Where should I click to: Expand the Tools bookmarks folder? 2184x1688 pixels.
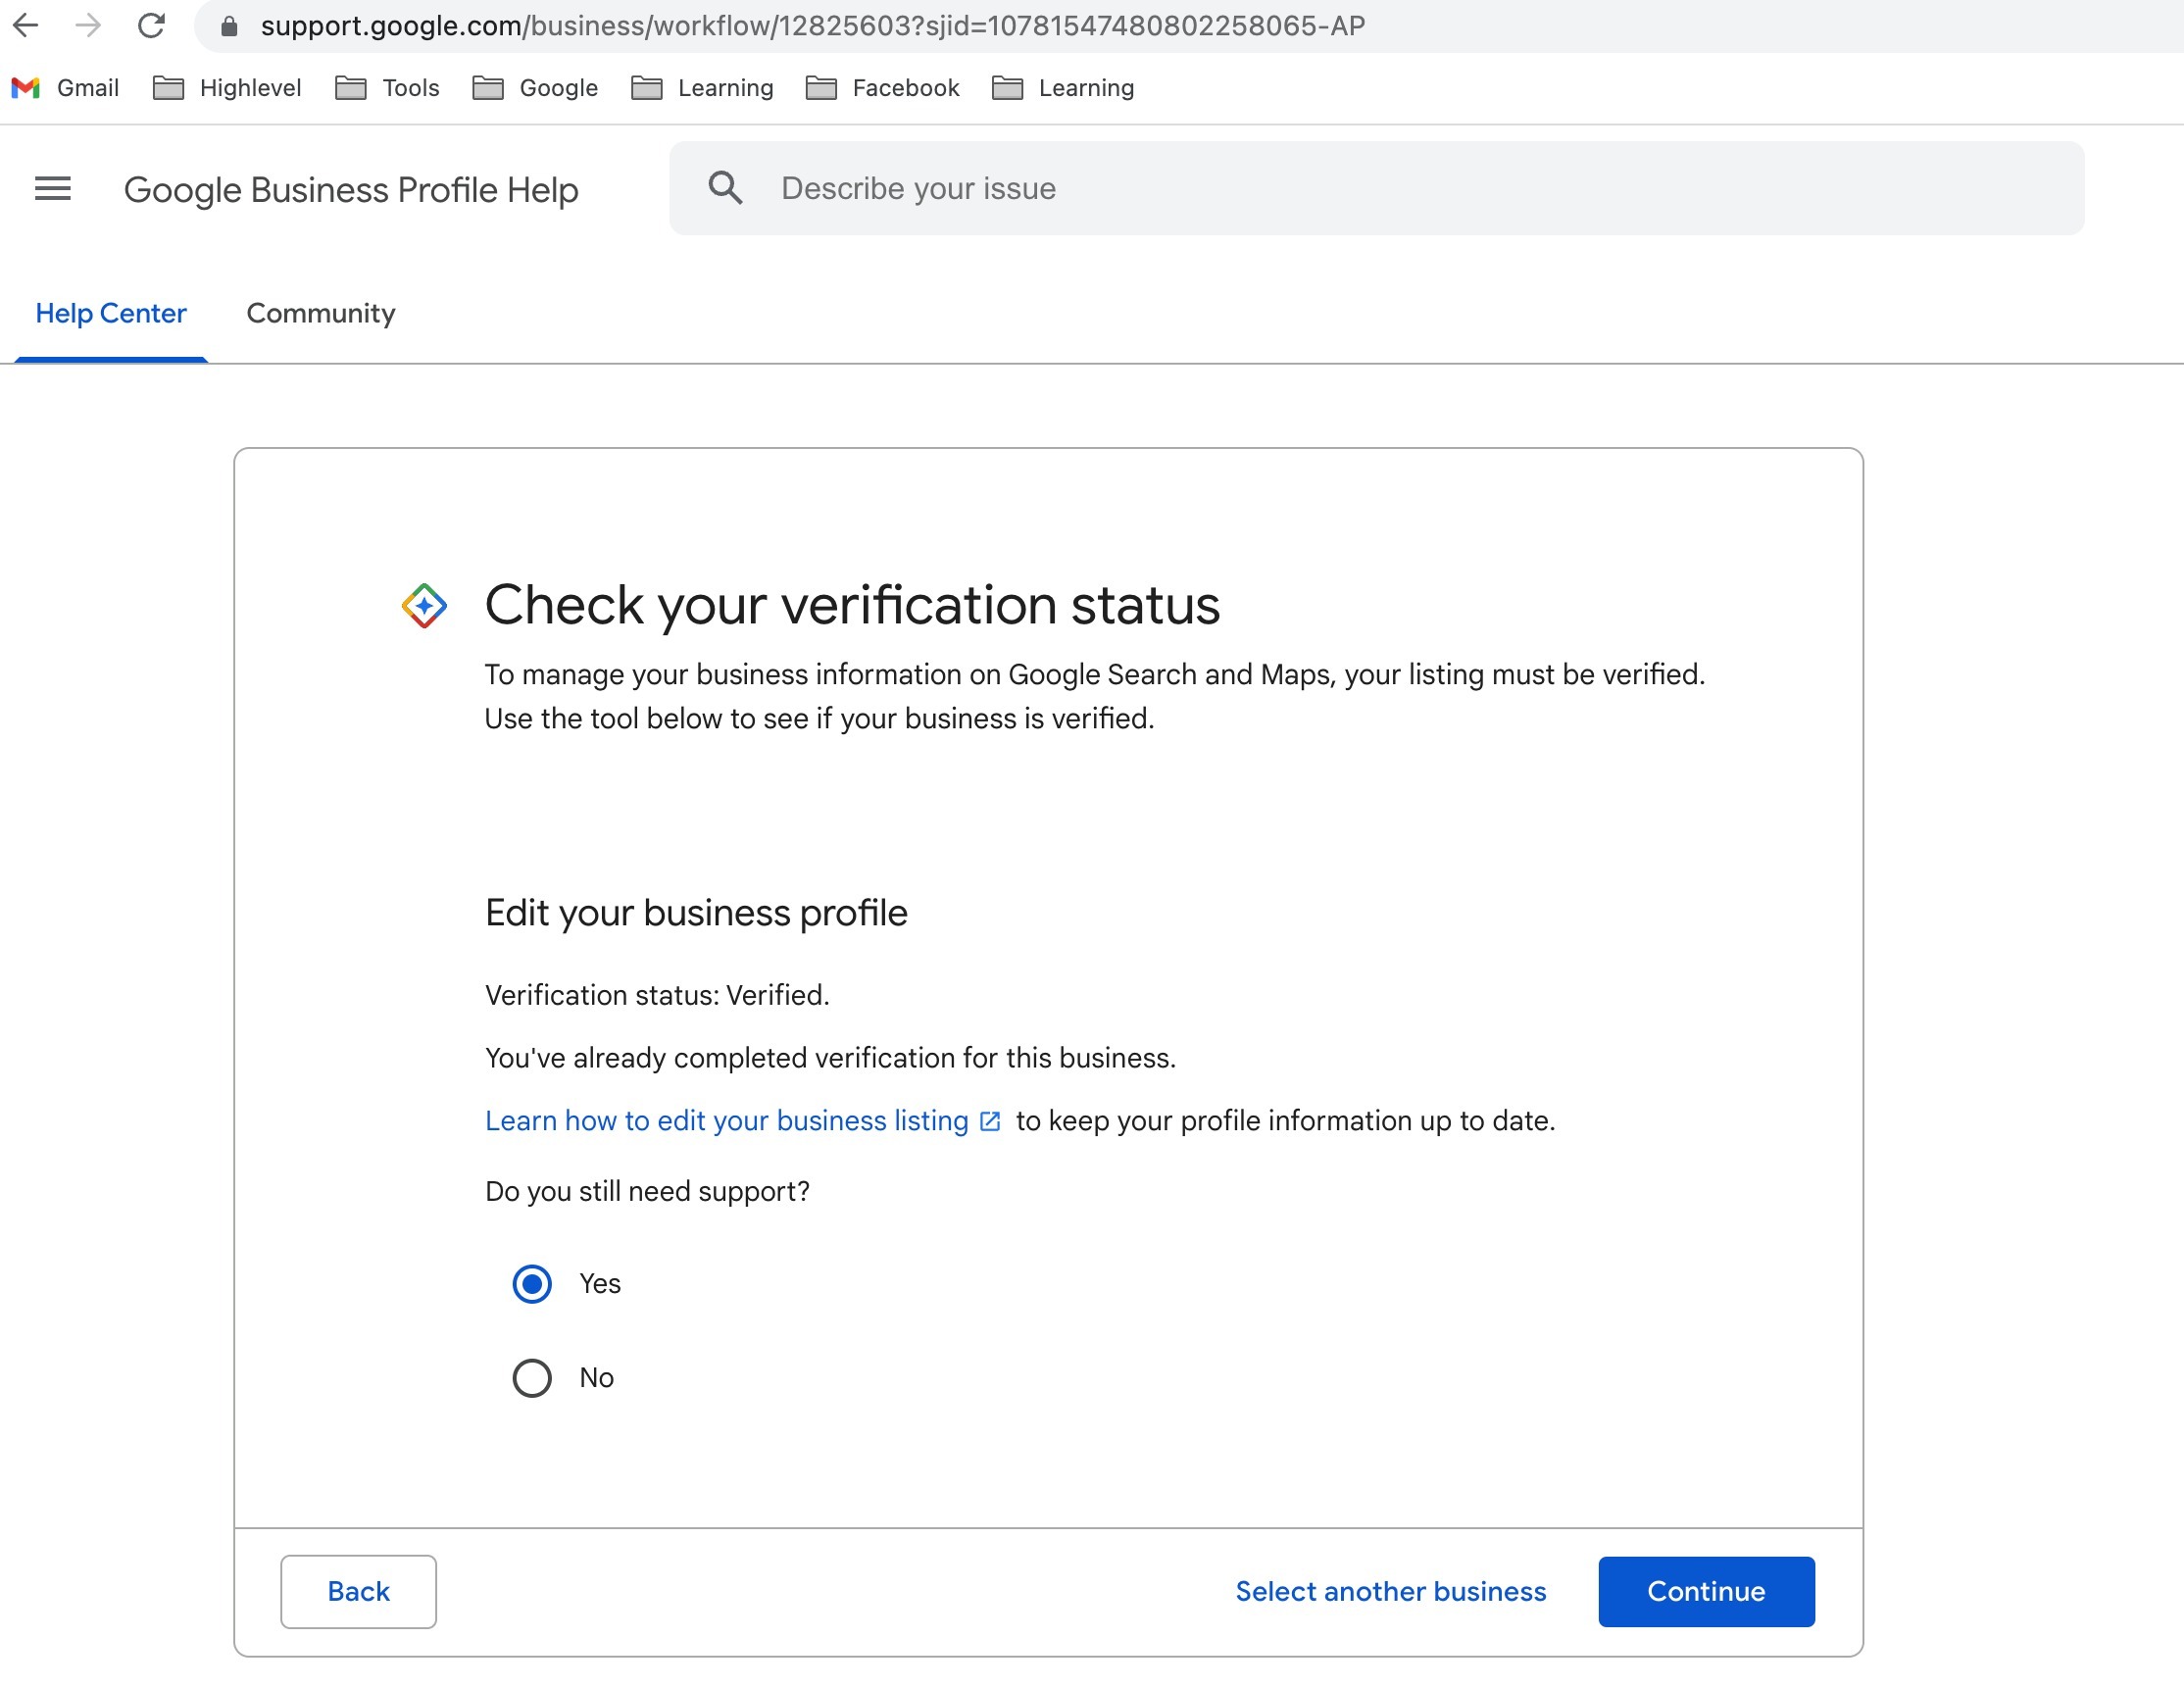coord(388,88)
